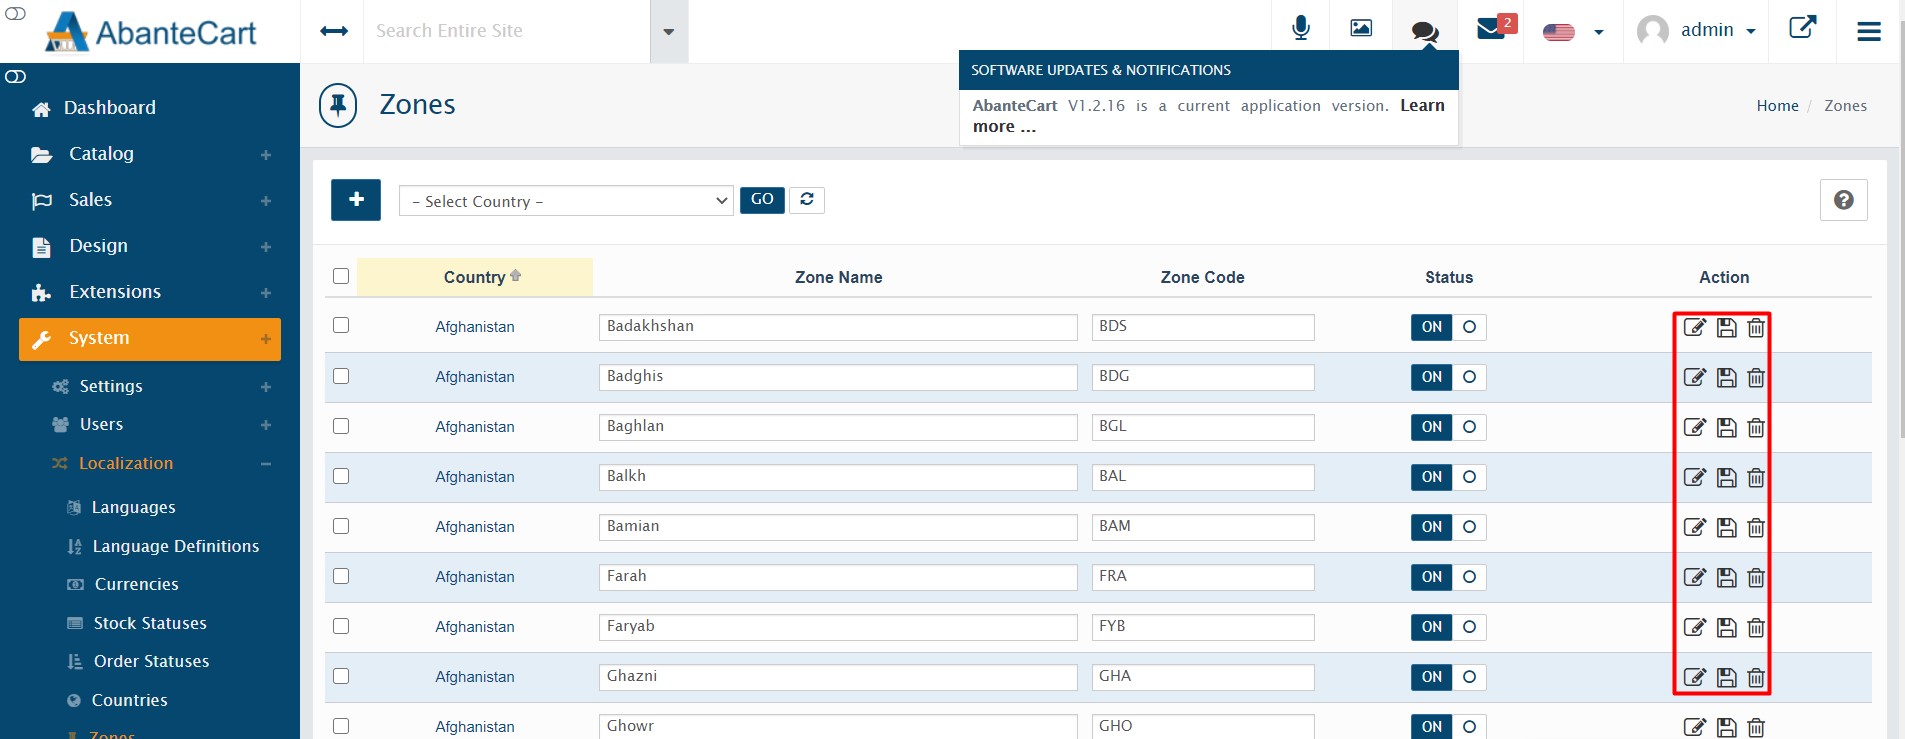Click the refresh reset filter icon

pyautogui.click(x=807, y=200)
